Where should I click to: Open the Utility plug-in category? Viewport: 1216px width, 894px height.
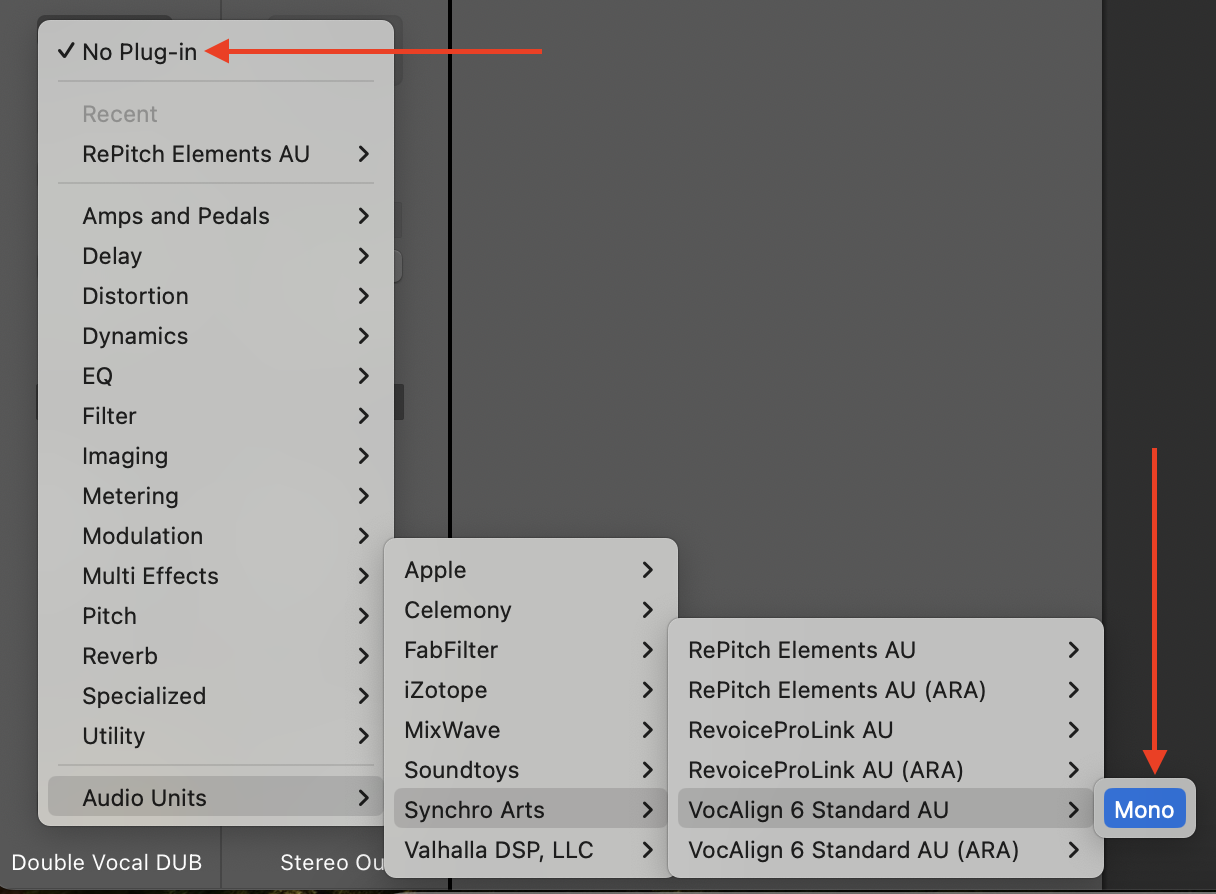[x=114, y=736]
